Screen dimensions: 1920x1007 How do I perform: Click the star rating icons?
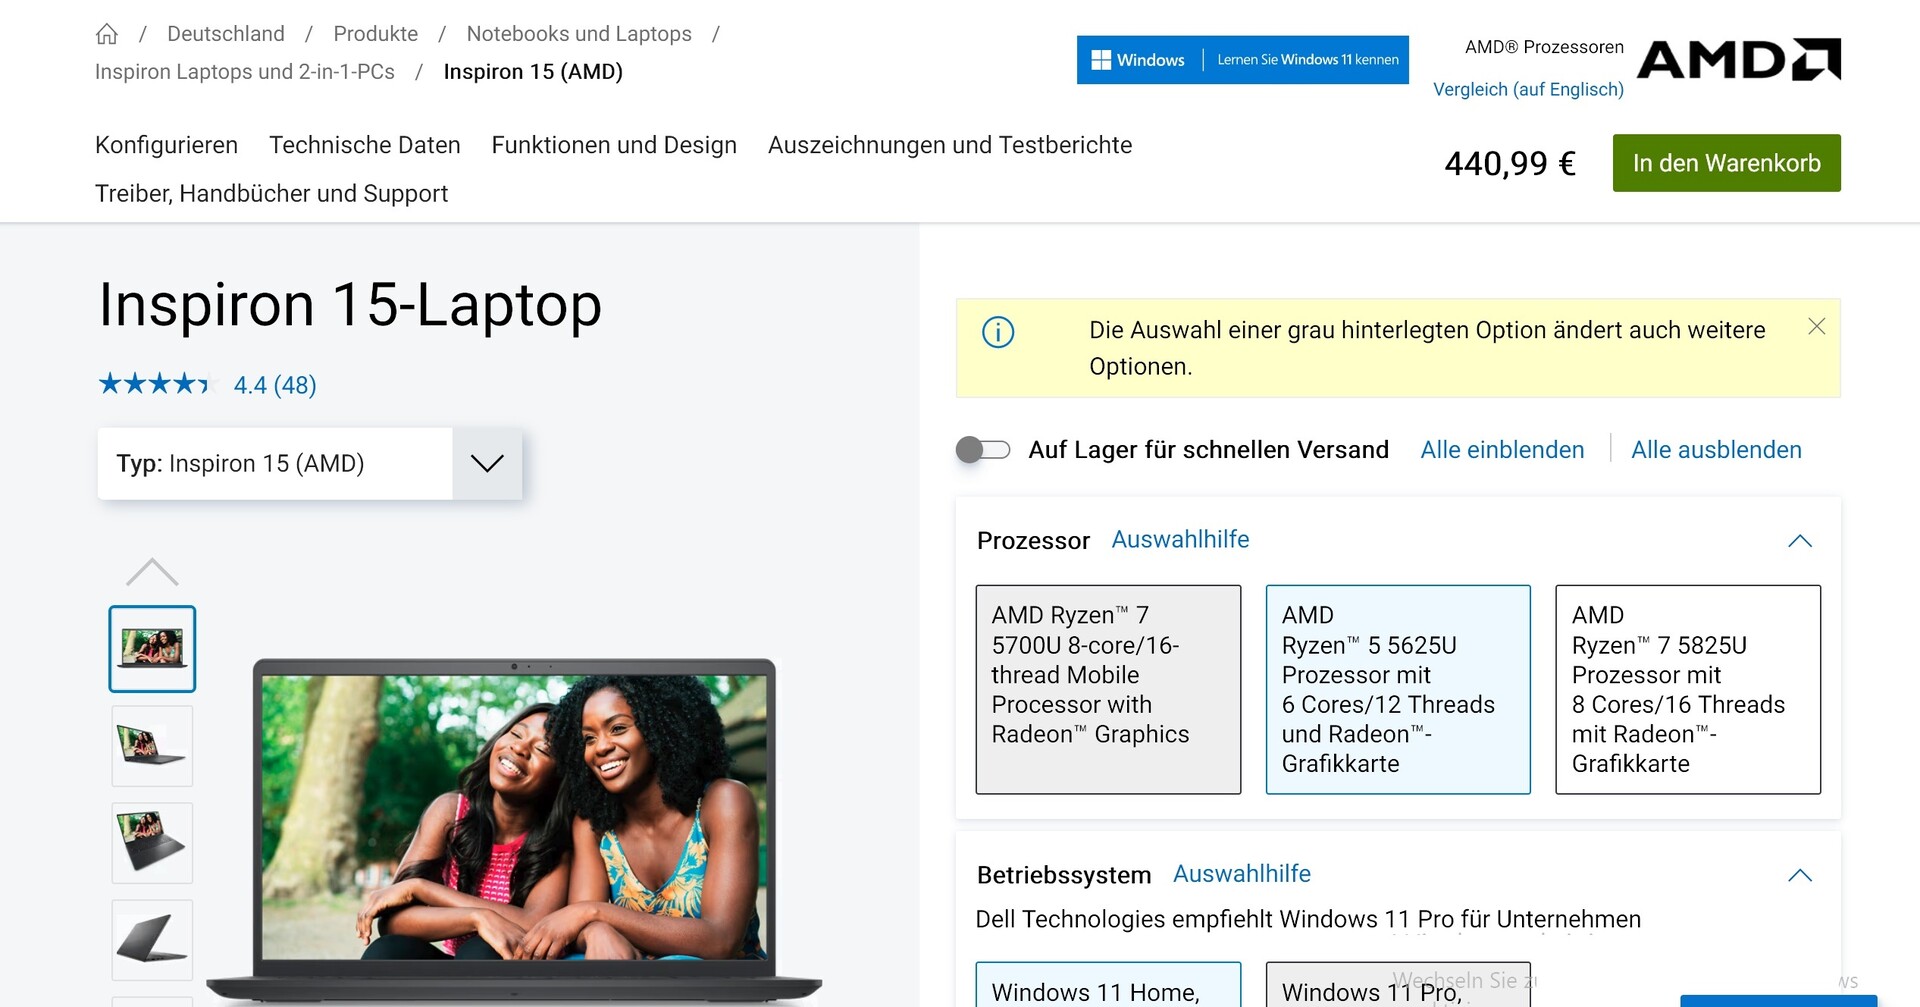[x=157, y=384]
